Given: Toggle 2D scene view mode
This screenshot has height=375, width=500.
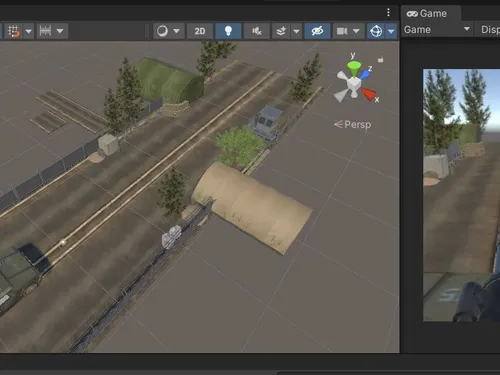Looking at the screenshot, I should click(x=200, y=31).
